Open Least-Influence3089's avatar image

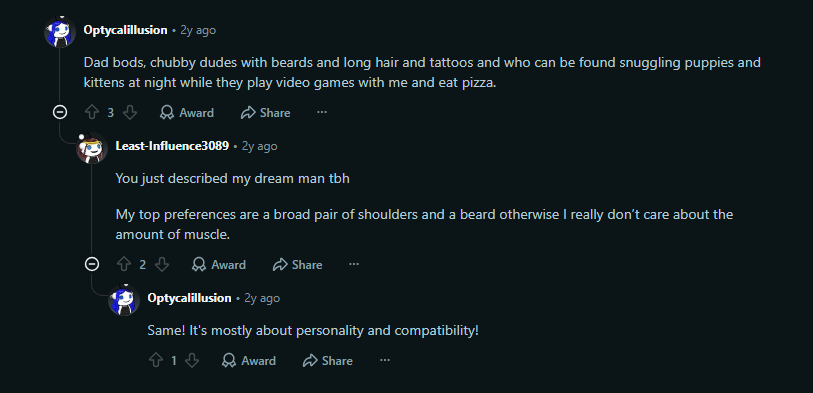(92, 148)
